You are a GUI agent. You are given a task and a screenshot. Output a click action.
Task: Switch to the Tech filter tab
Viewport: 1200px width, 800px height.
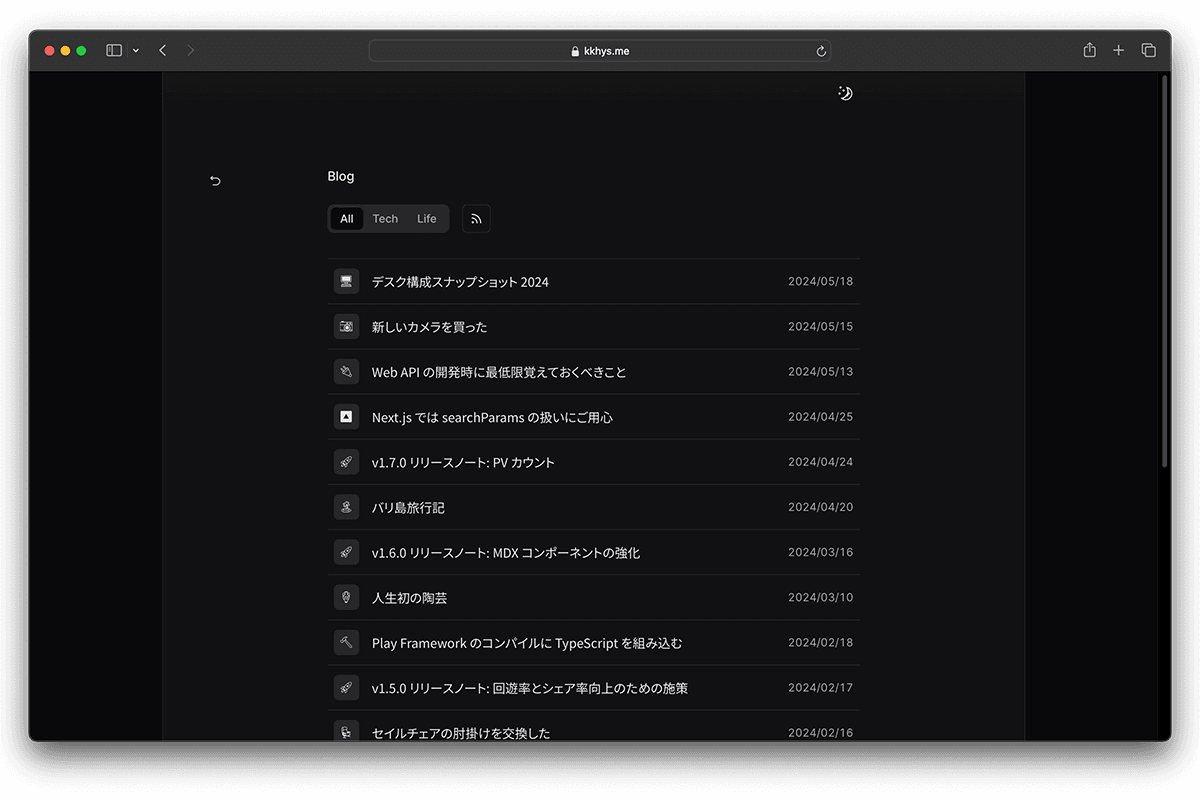coord(385,218)
